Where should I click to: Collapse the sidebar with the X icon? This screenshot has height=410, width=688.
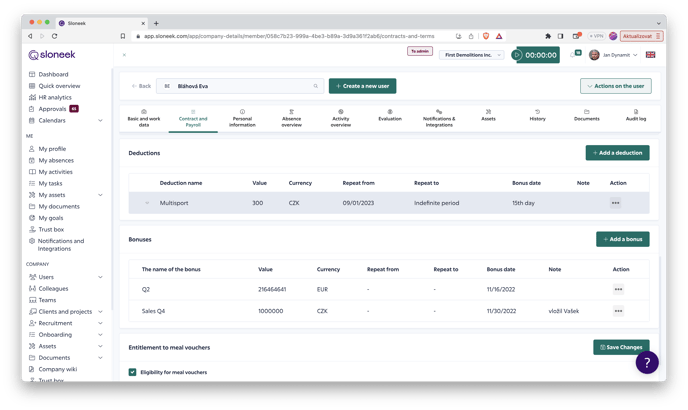(124, 55)
